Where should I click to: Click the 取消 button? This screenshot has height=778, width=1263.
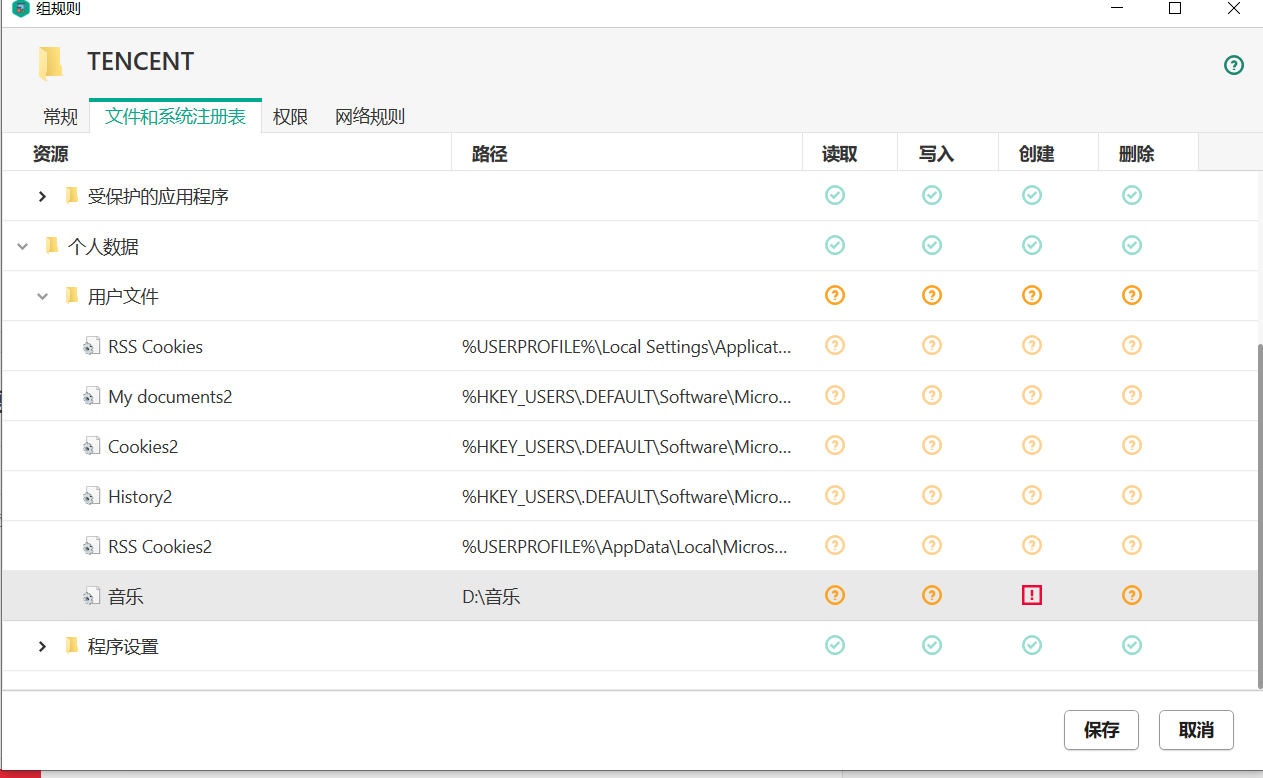pos(1196,730)
